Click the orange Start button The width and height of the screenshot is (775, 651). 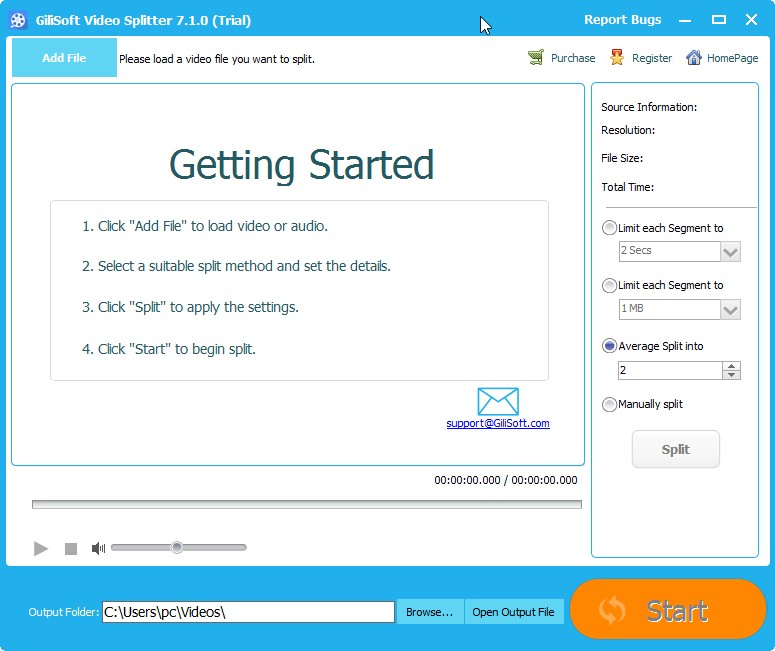(668, 609)
